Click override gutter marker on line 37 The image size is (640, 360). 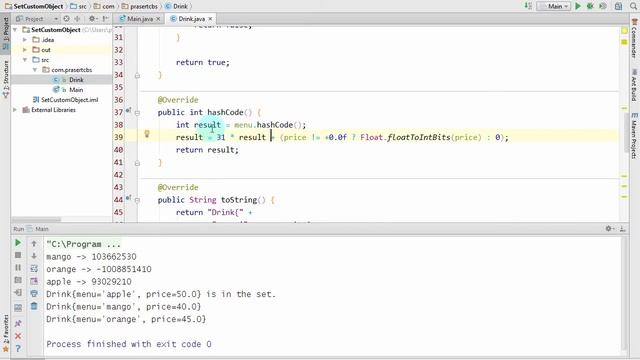[128, 110]
